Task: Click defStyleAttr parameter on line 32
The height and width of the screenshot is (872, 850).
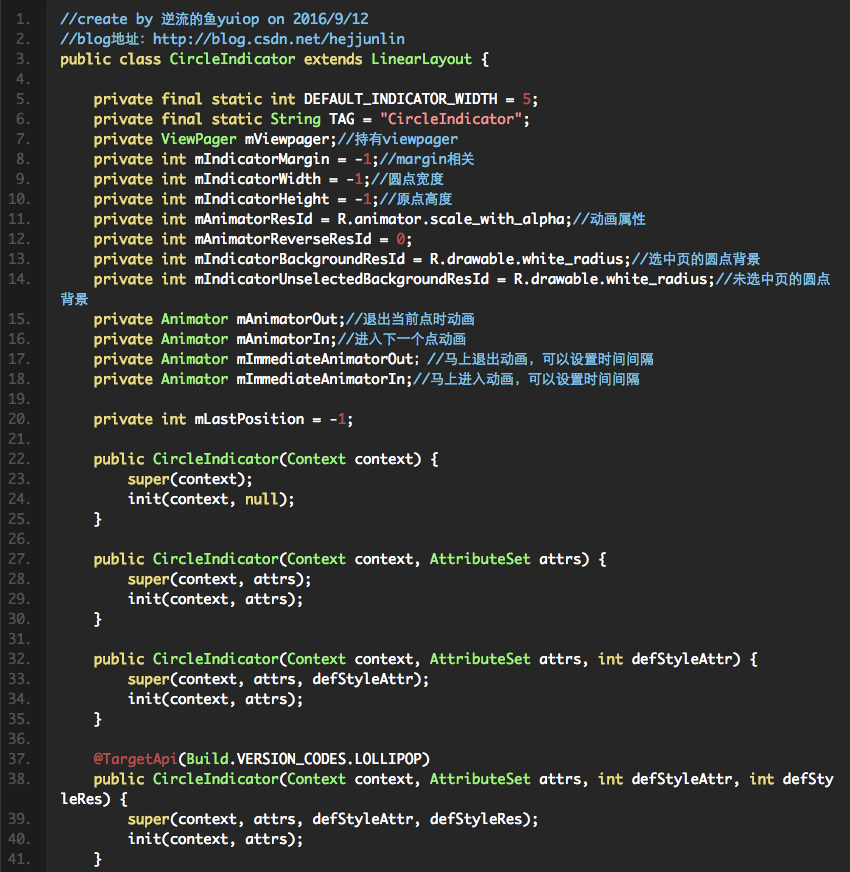Action: (682, 660)
